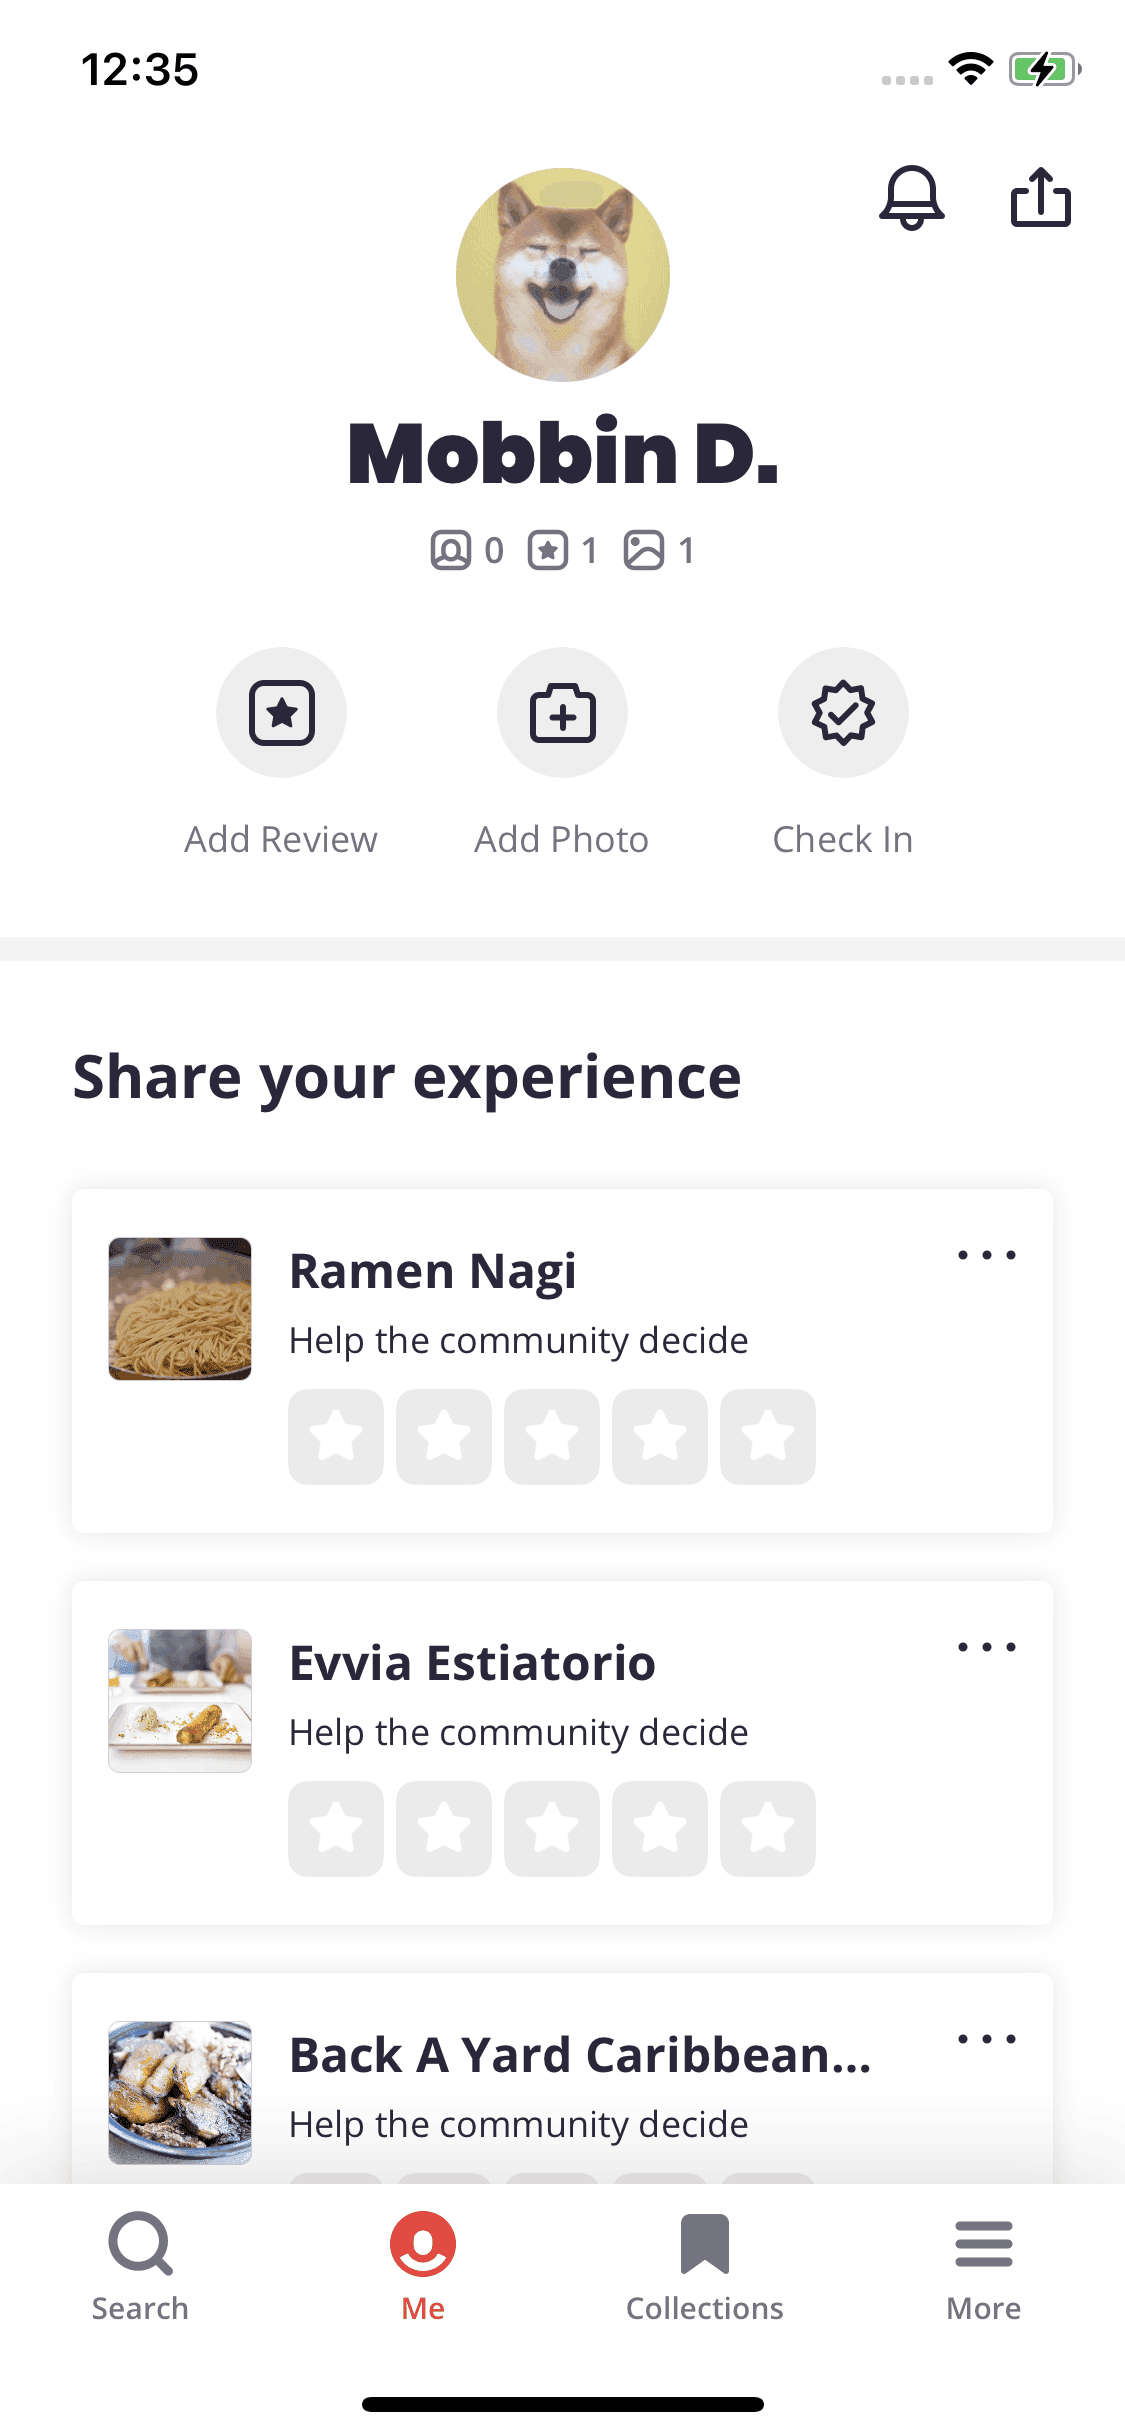Viewport: 1125px width, 2436px height.
Task: Open more options for Back A Yard Caribbean
Action: pyautogui.click(x=987, y=2039)
